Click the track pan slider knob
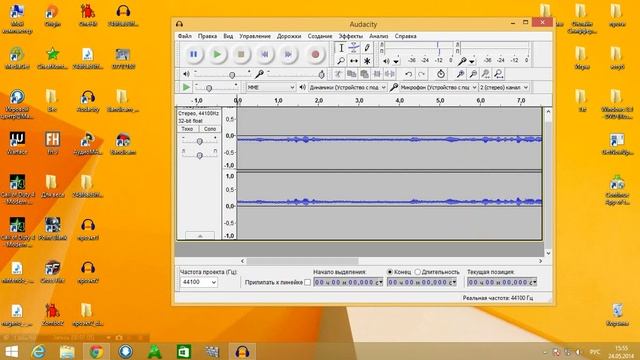The width and height of the screenshot is (640, 360). (200, 156)
